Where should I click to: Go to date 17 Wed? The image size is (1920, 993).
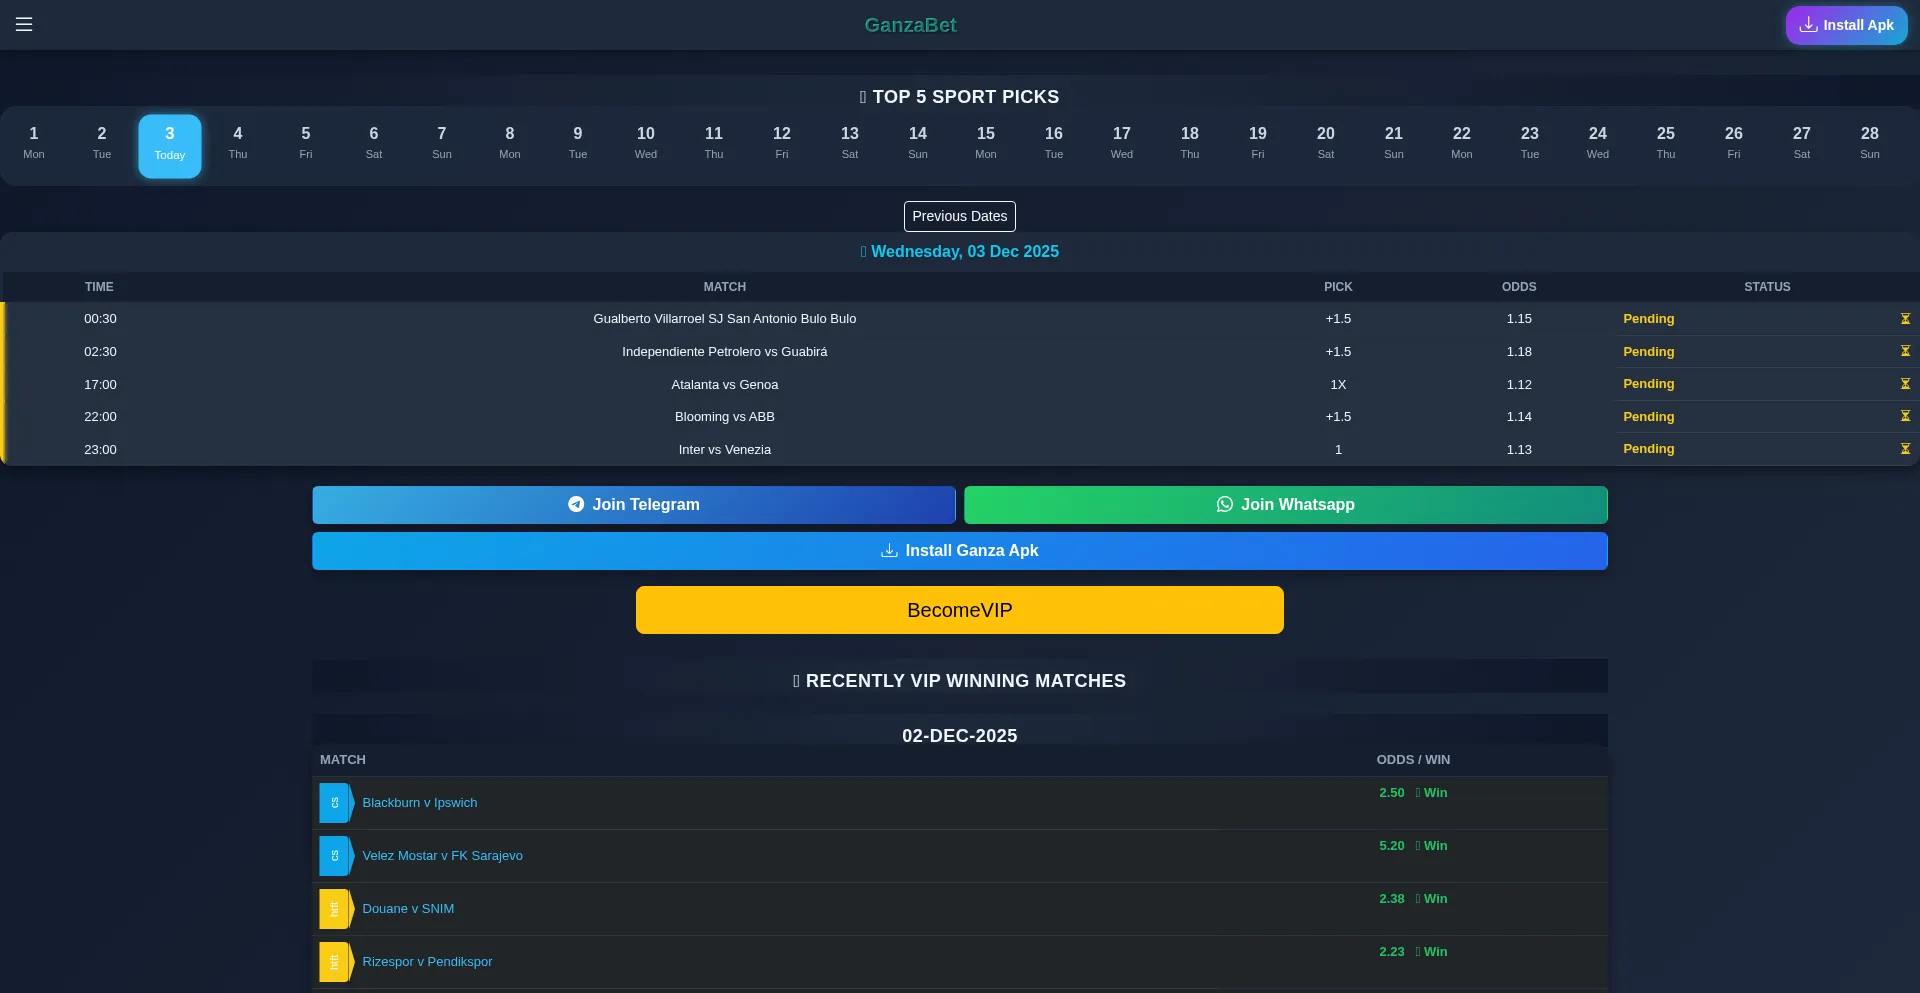click(x=1122, y=142)
